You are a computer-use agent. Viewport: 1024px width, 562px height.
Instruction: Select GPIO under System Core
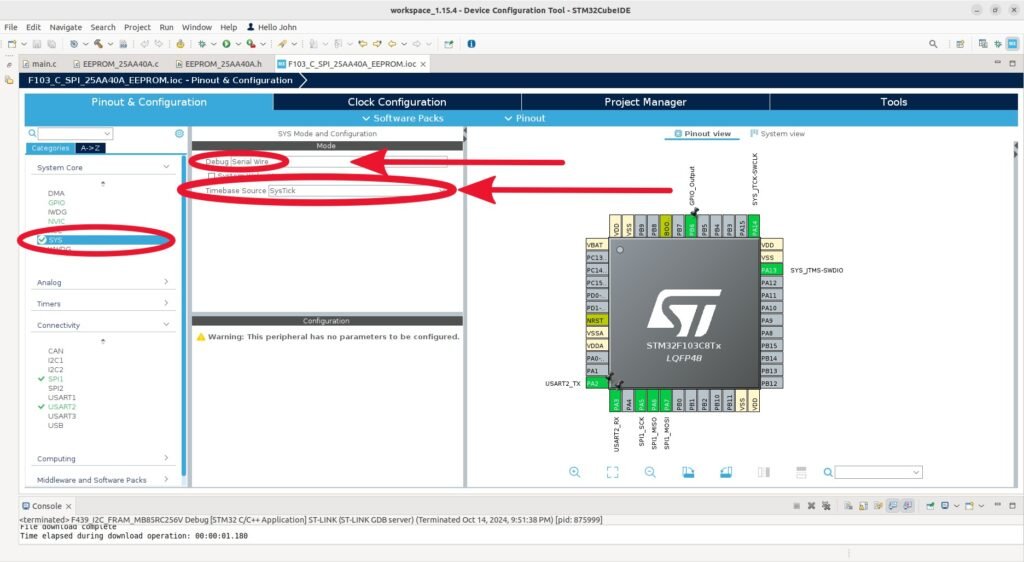pos(56,202)
